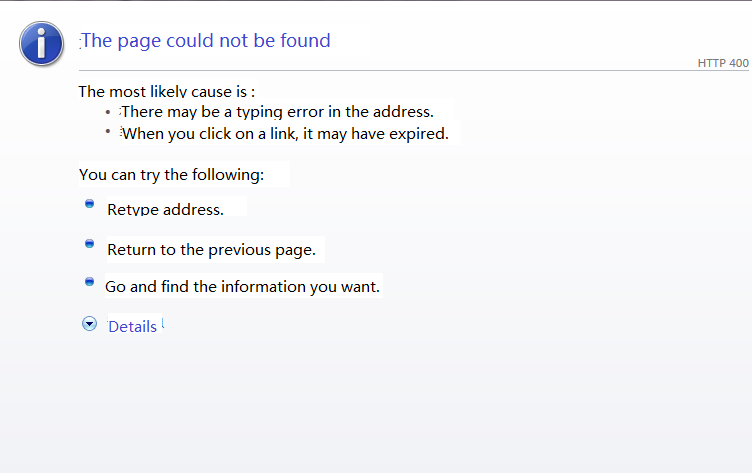Click the You can try the following text
The height and width of the screenshot is (474, 752).
tap(171, 174)
